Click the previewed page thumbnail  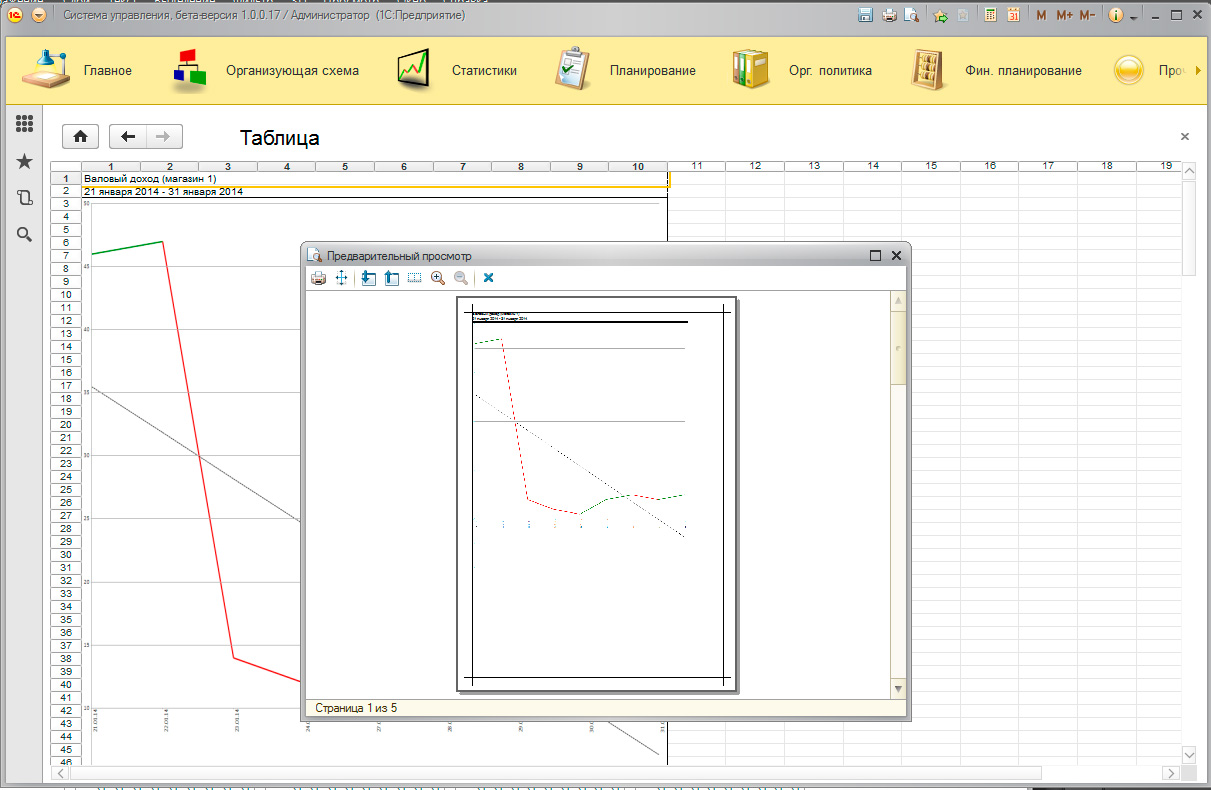[596, 493]
